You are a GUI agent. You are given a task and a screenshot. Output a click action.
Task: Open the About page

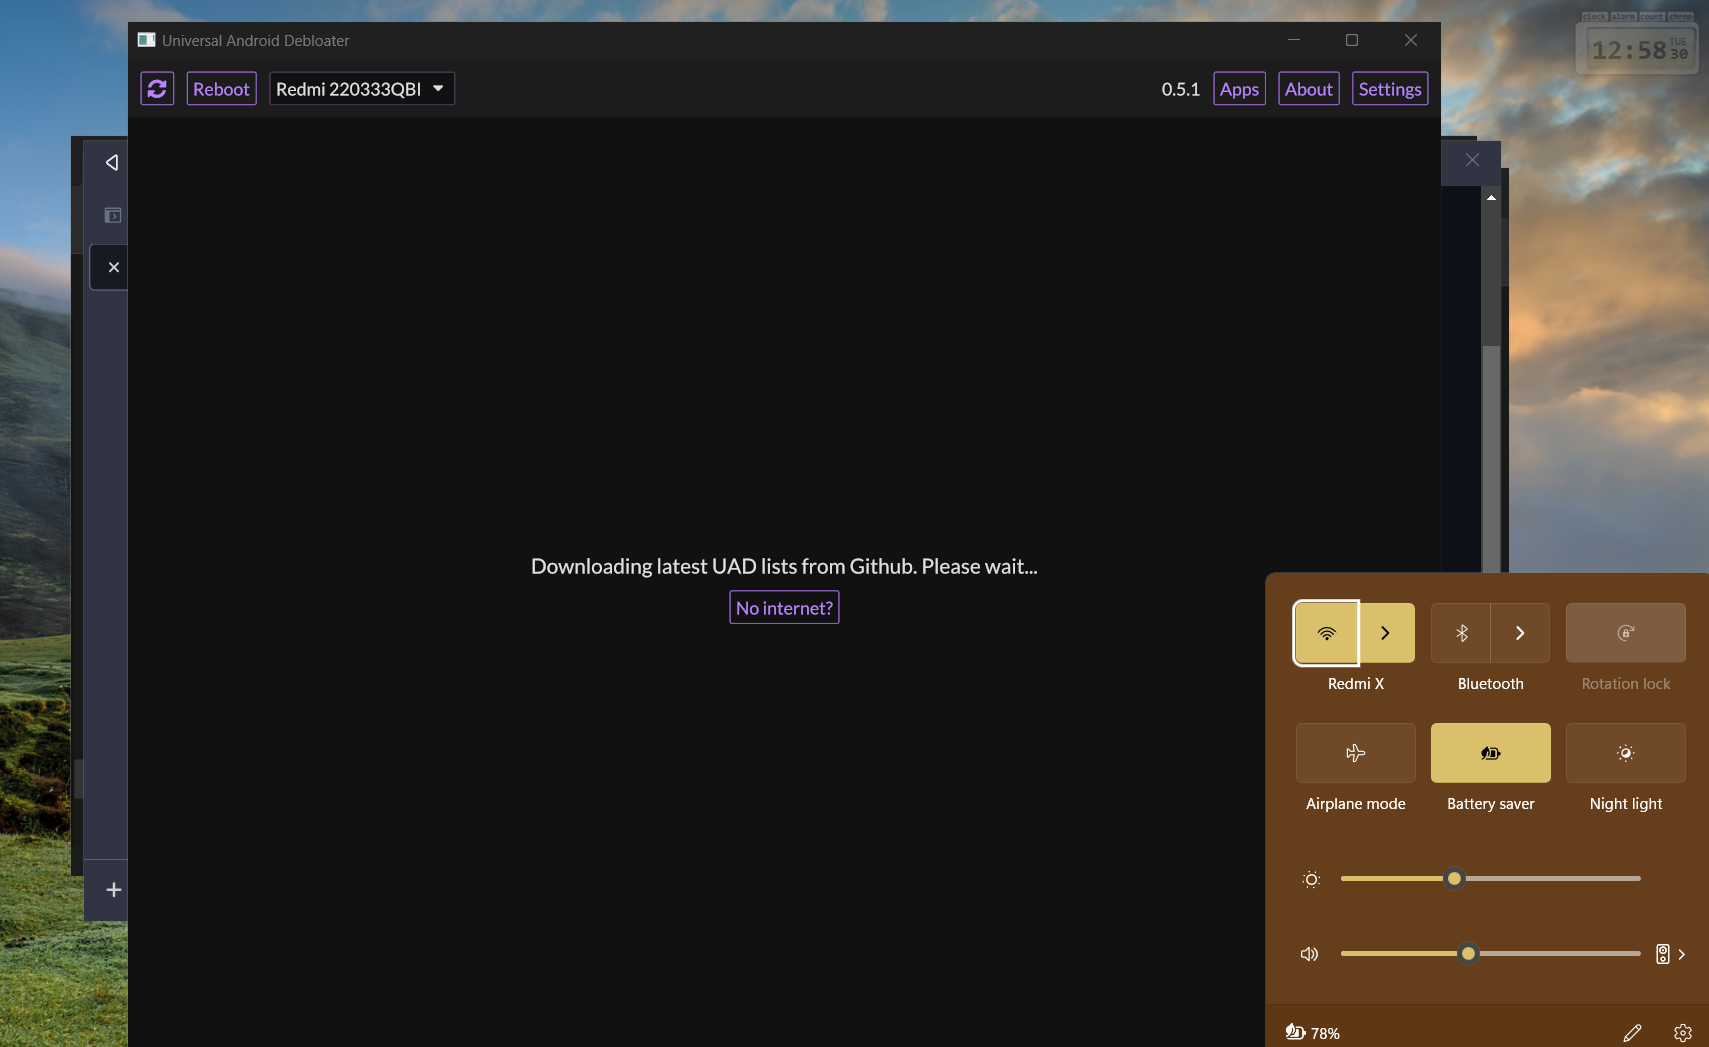(1309, 89)
